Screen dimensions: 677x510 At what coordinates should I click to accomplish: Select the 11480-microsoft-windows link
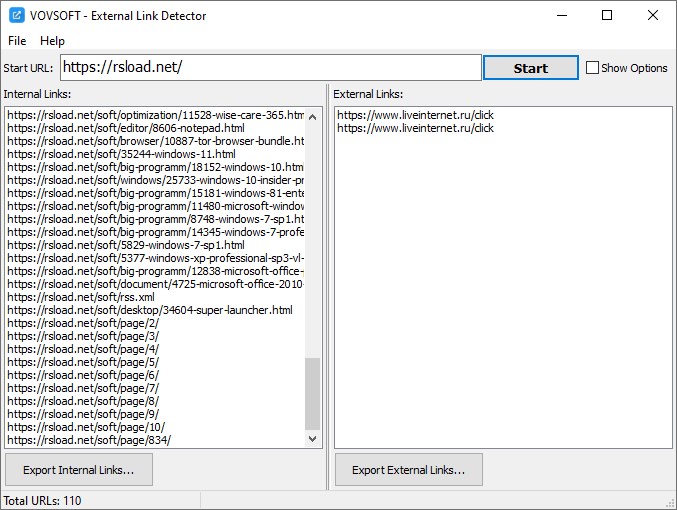click(155, 206)
